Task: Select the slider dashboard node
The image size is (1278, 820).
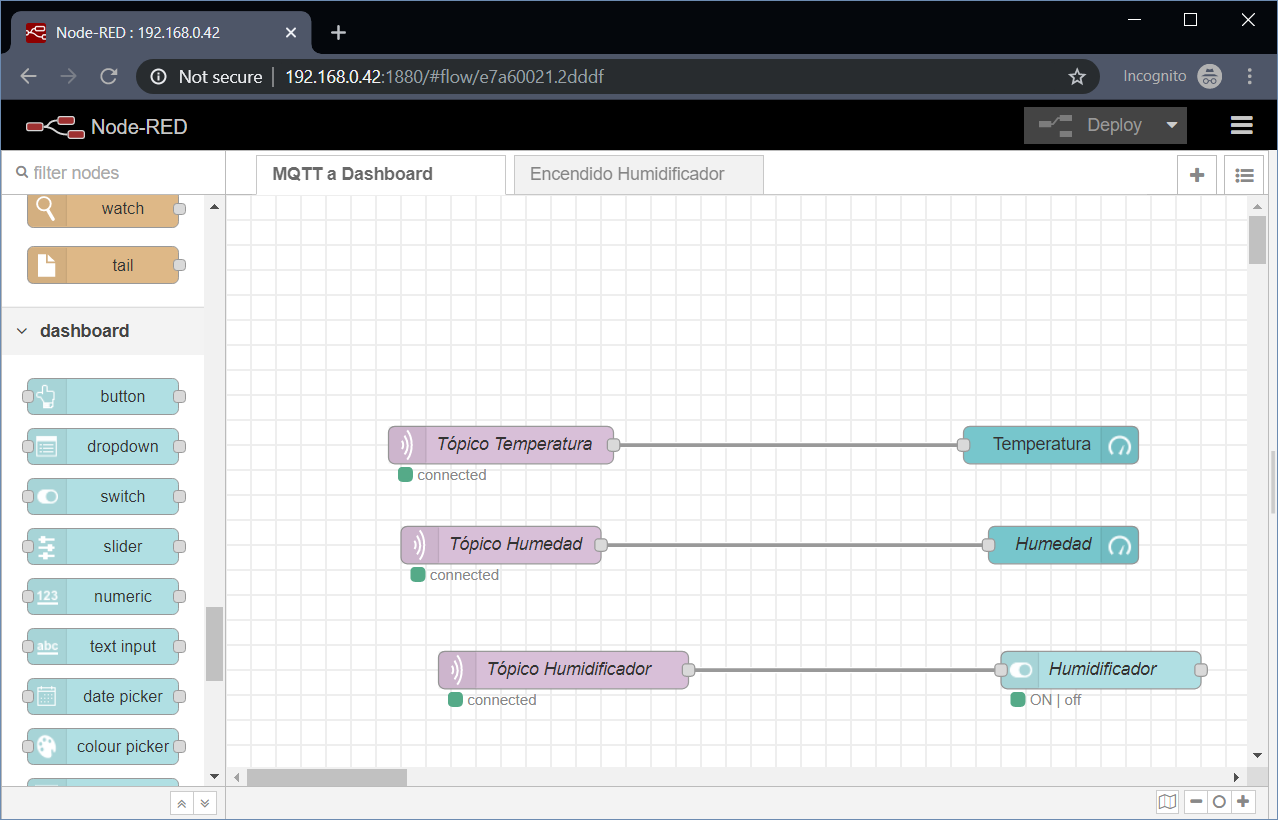Action: coord(103,547)
